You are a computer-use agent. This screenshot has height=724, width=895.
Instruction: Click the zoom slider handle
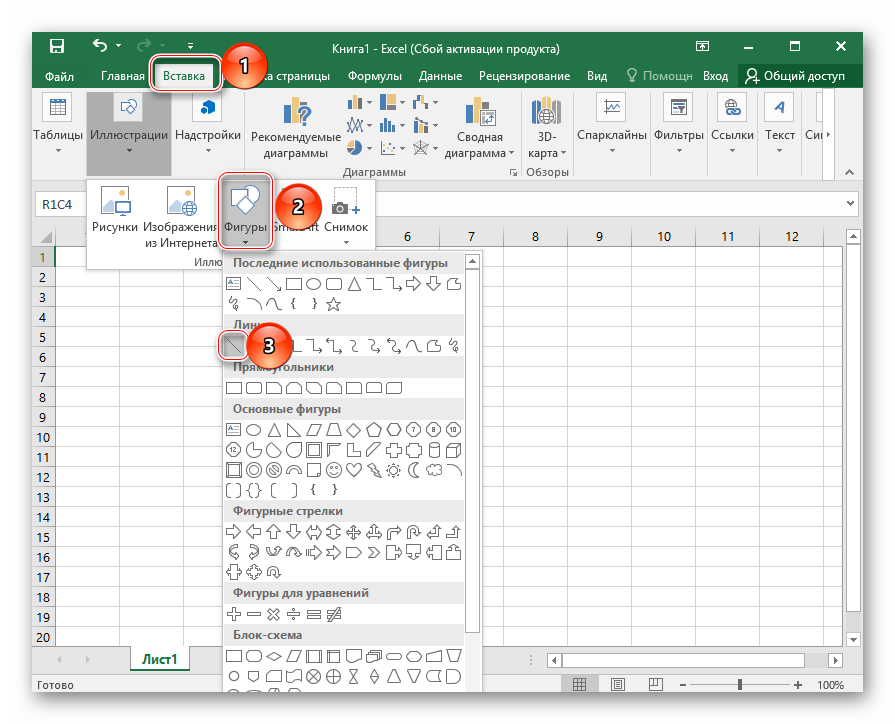click(x=740, y=684)
